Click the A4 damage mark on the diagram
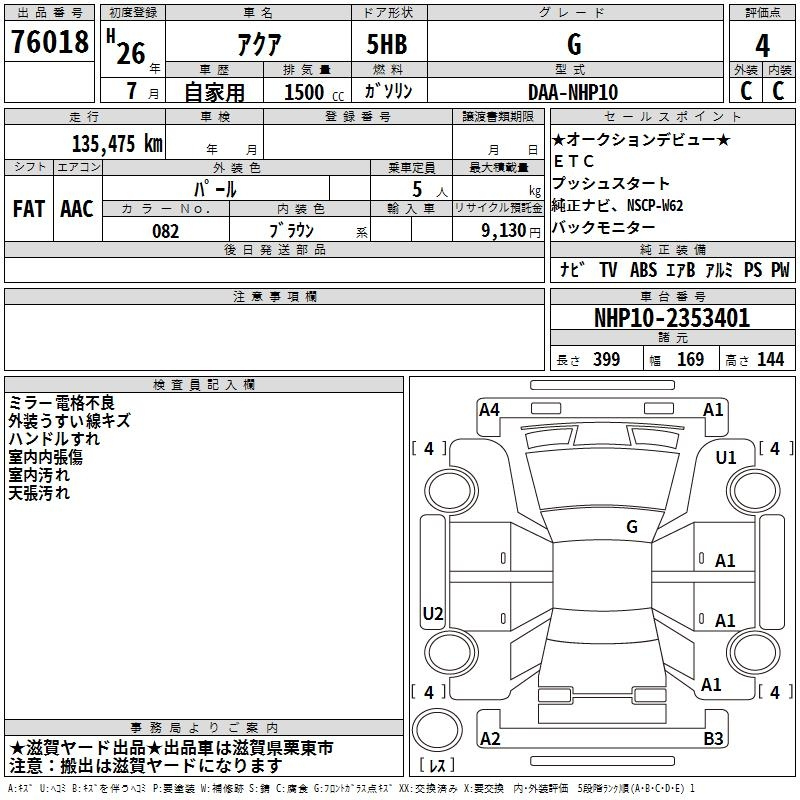Image resolution: width=800 pixels, height=800 pixels. click(489, 410)
